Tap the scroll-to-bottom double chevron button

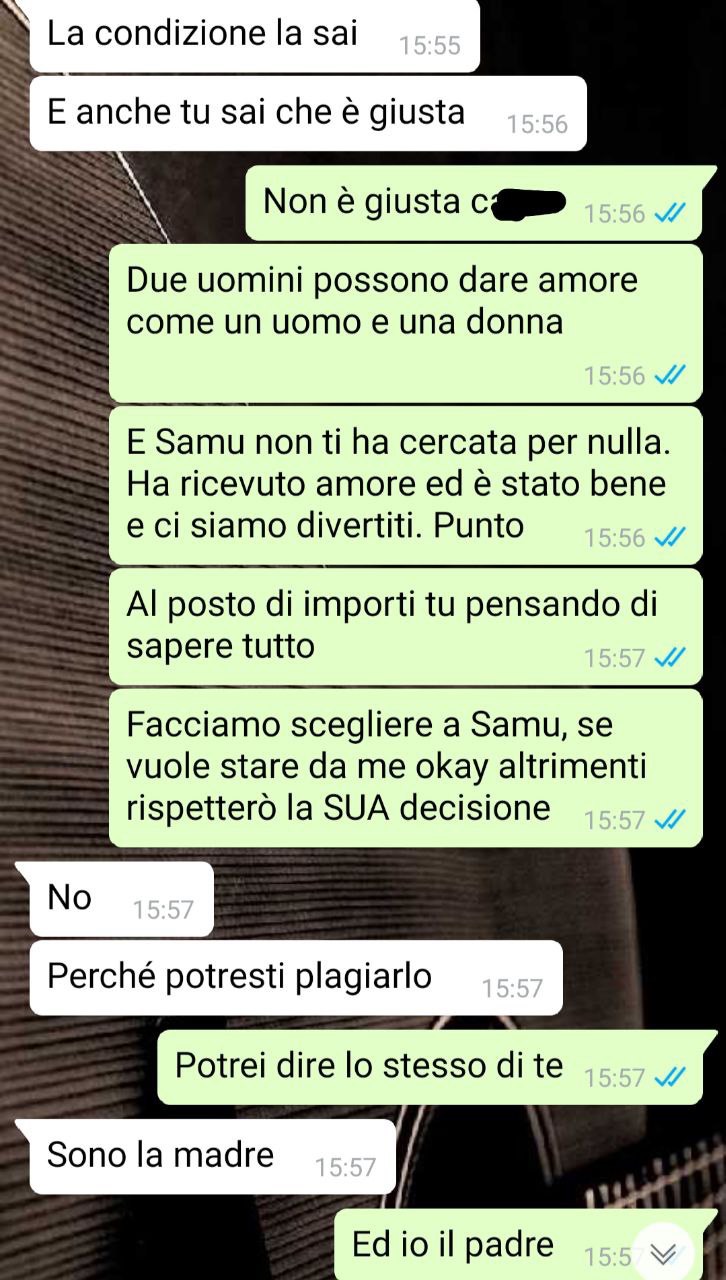pos(663,1253)
